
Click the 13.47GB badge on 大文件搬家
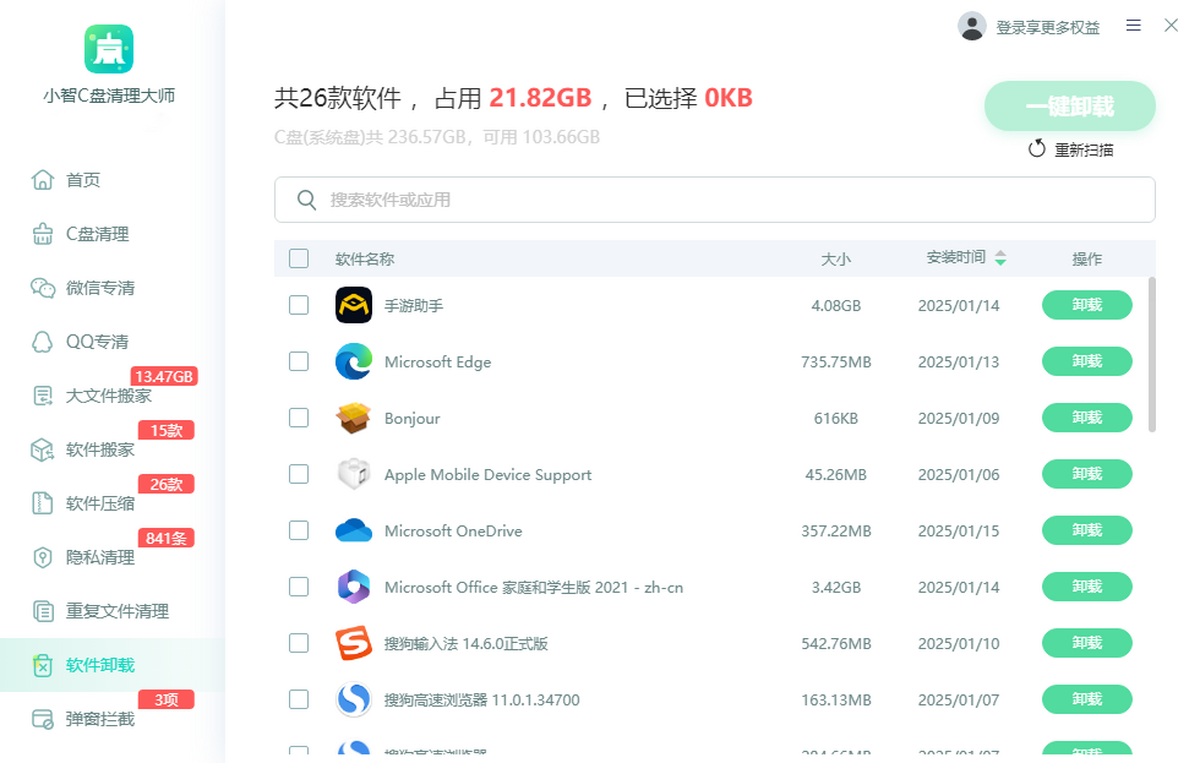click(164, 377)
